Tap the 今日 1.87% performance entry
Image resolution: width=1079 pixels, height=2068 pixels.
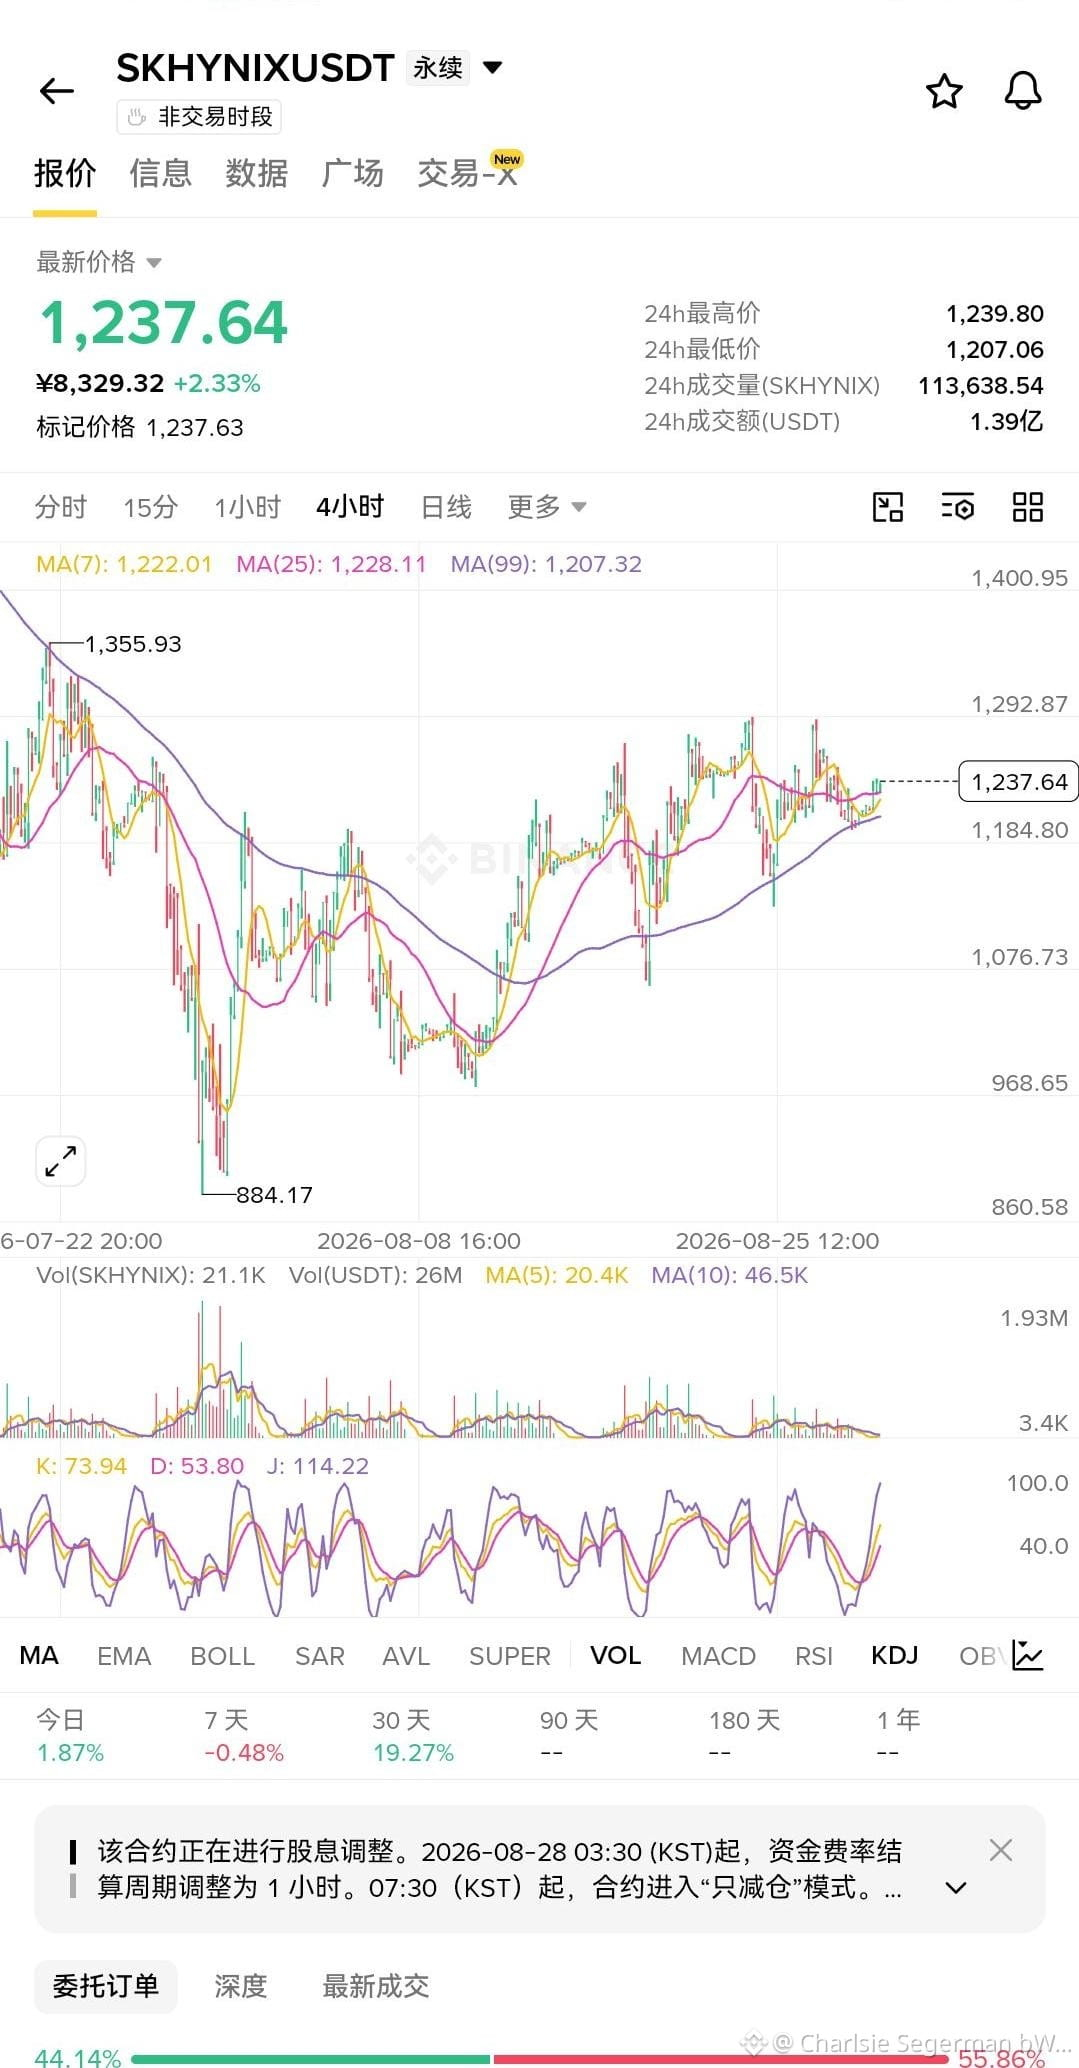pyautogui.click(x=70, y=1735)
